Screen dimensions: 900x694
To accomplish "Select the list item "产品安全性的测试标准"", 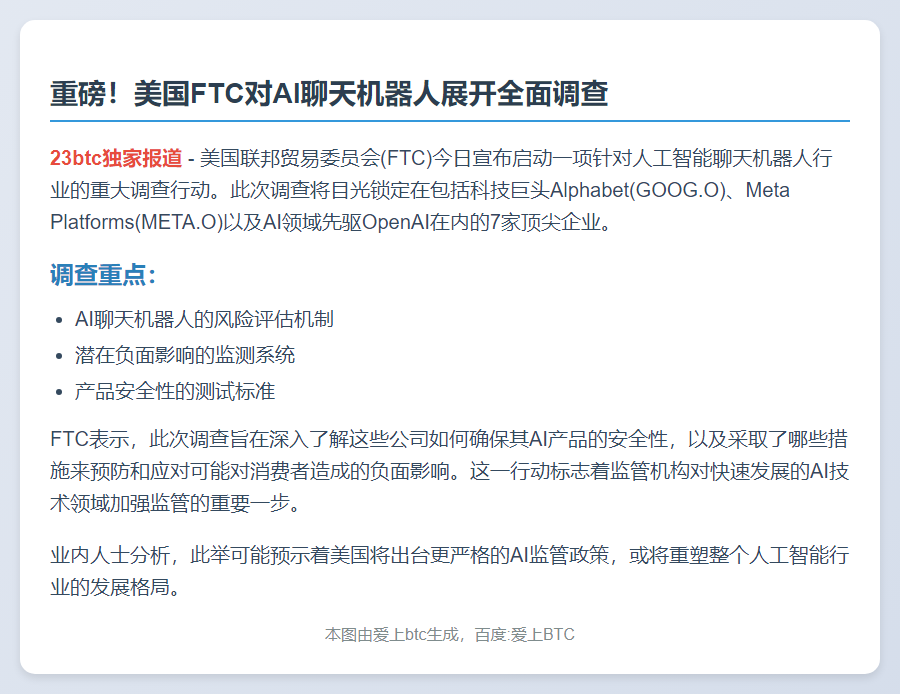I will [175, 391].
